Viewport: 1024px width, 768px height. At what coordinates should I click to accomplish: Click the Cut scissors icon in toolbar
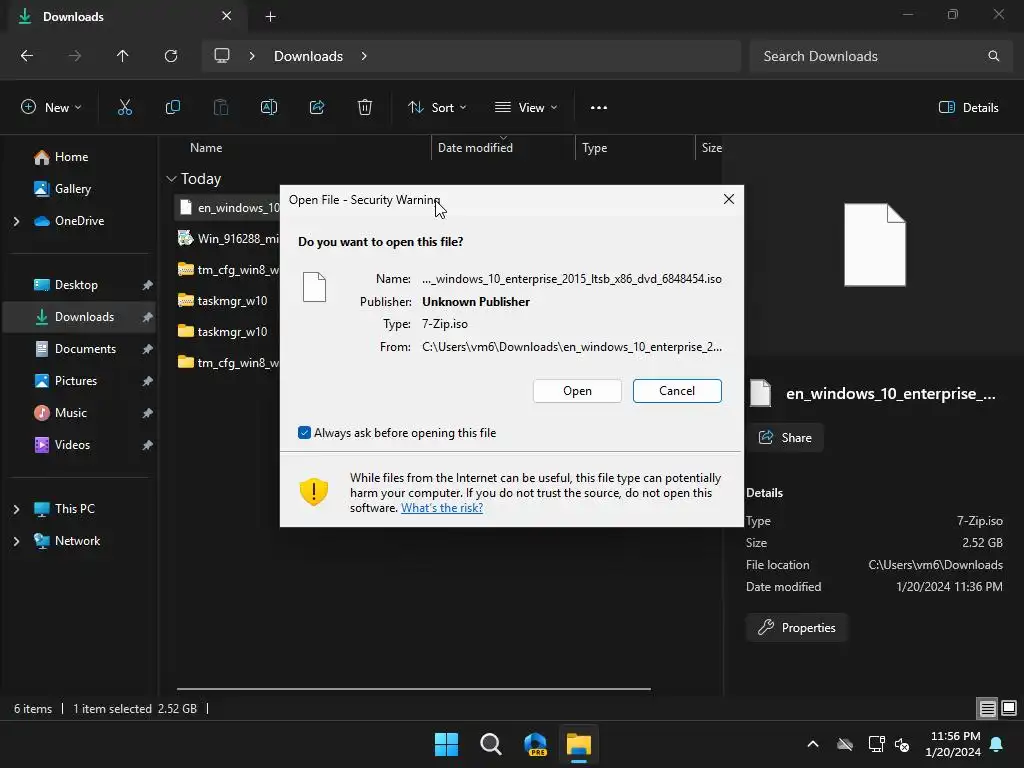pos(125,108)
